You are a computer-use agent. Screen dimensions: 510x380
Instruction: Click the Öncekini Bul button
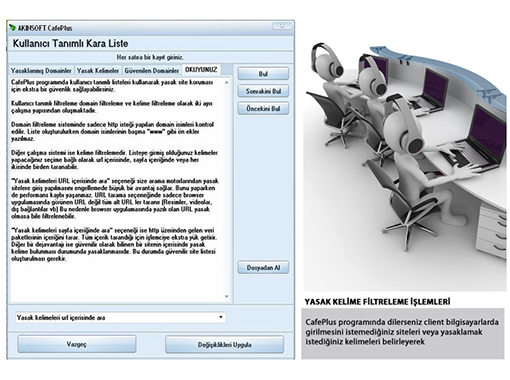[x=263, y=109]
